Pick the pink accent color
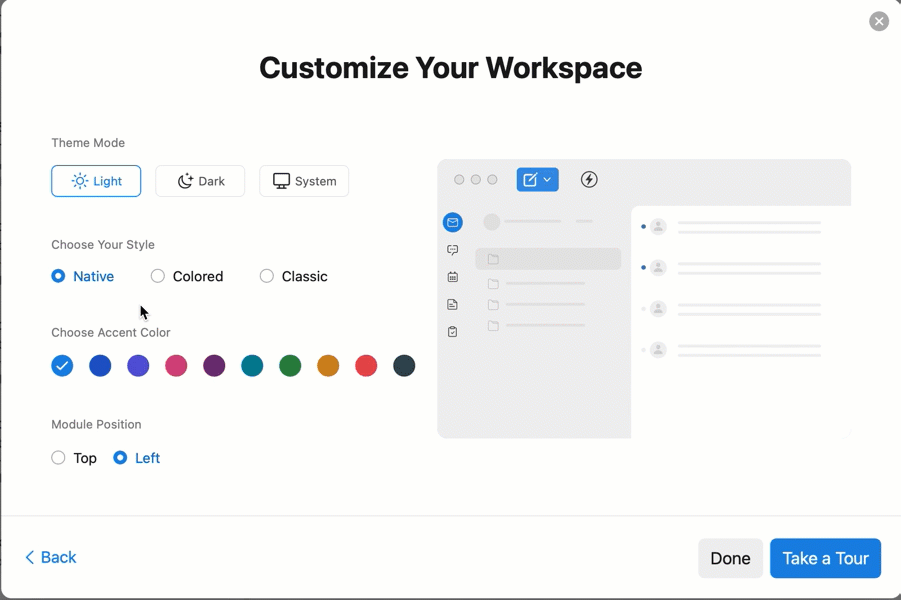Image resolution: width=901 pixels, height=600 pixels. point(176,366)
